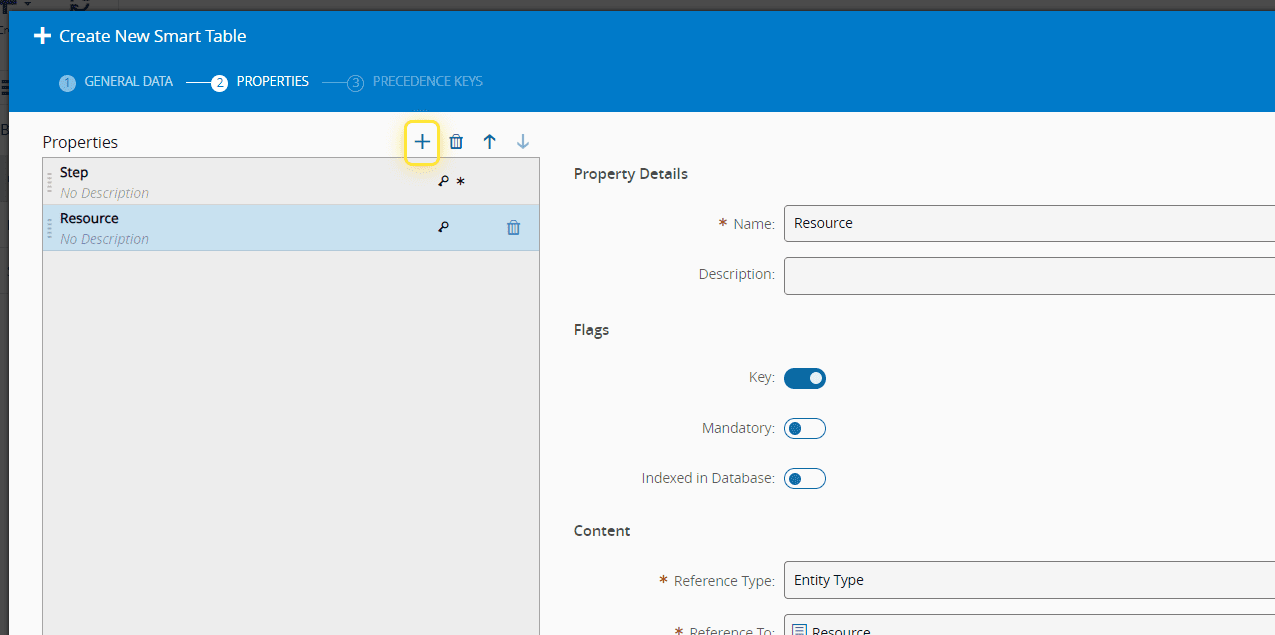Go to General Data wizard step
1275x635 pixels.
(x=116, y=82)
